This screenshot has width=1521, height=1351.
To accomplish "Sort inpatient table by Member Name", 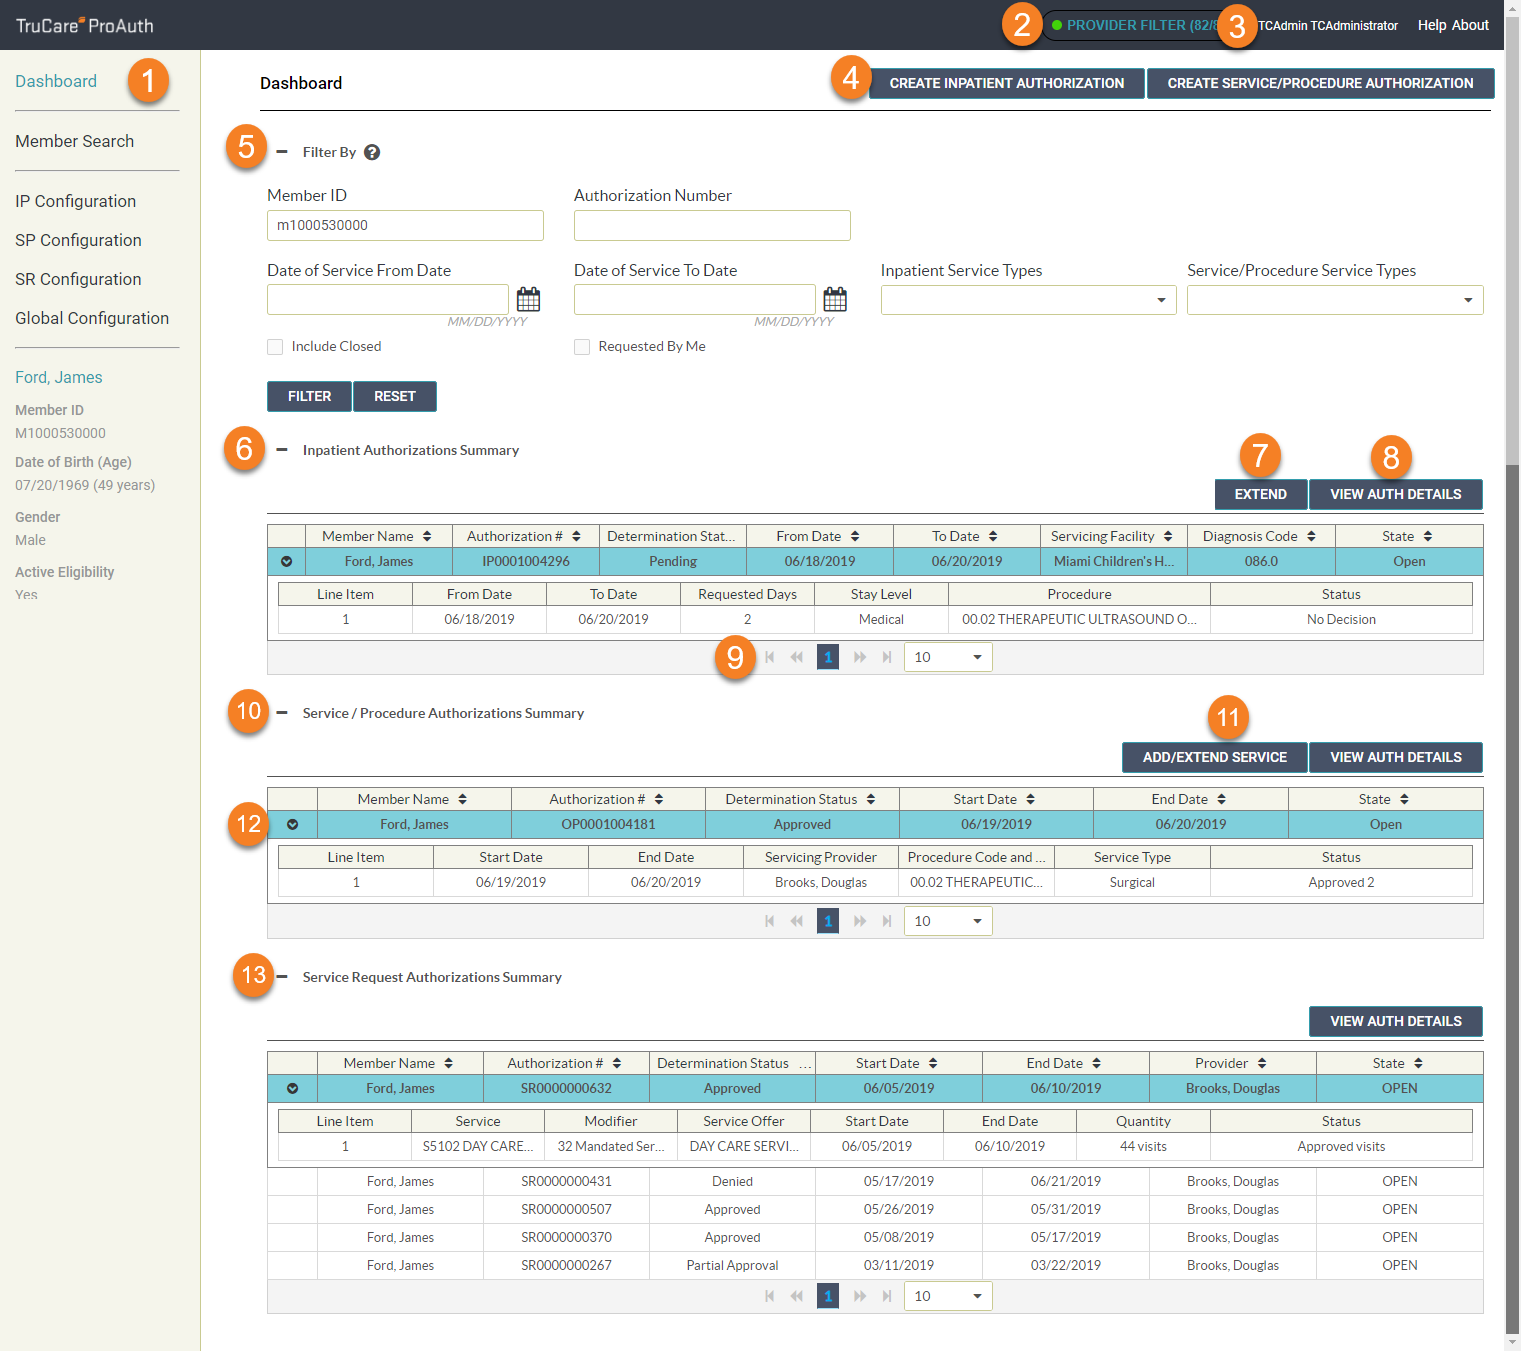I will [x=427, y=536].
